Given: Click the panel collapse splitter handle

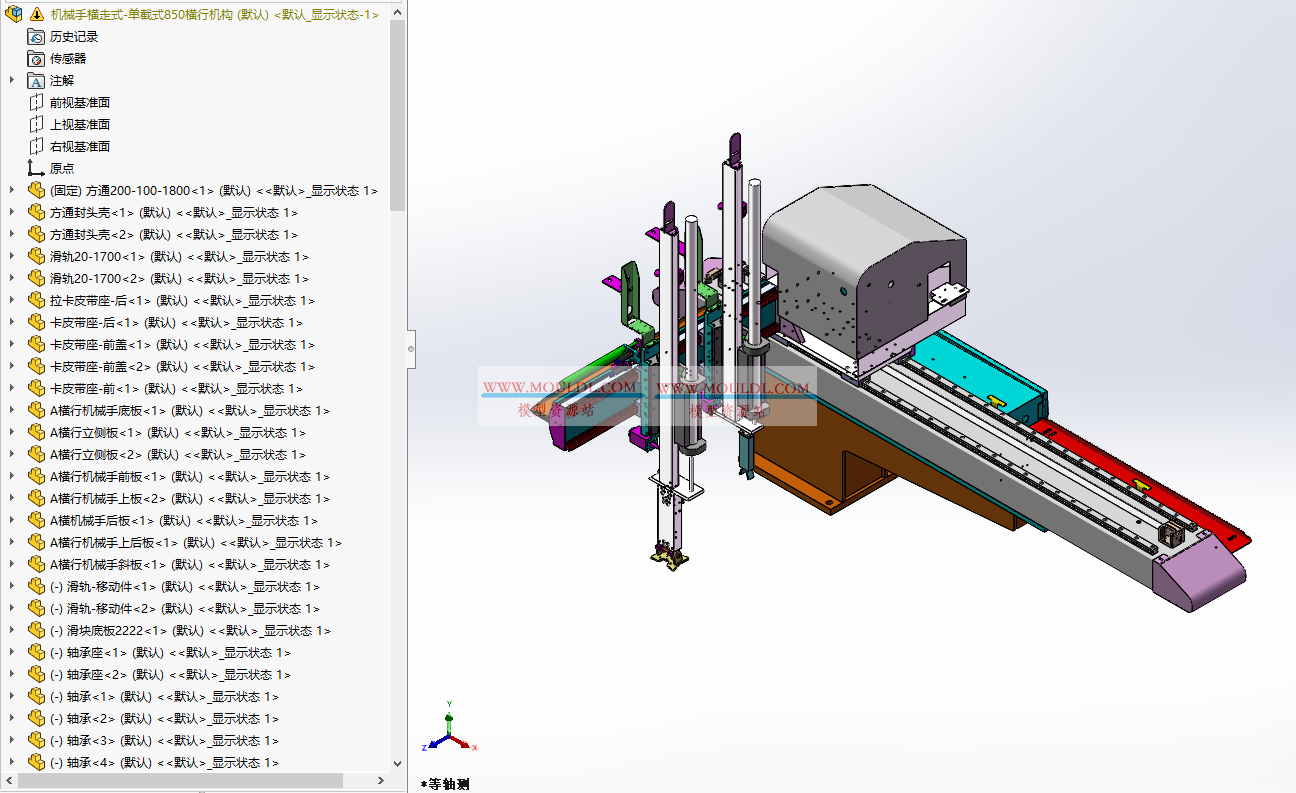Looking at the screenshot, I should click(x=411, y=348).
